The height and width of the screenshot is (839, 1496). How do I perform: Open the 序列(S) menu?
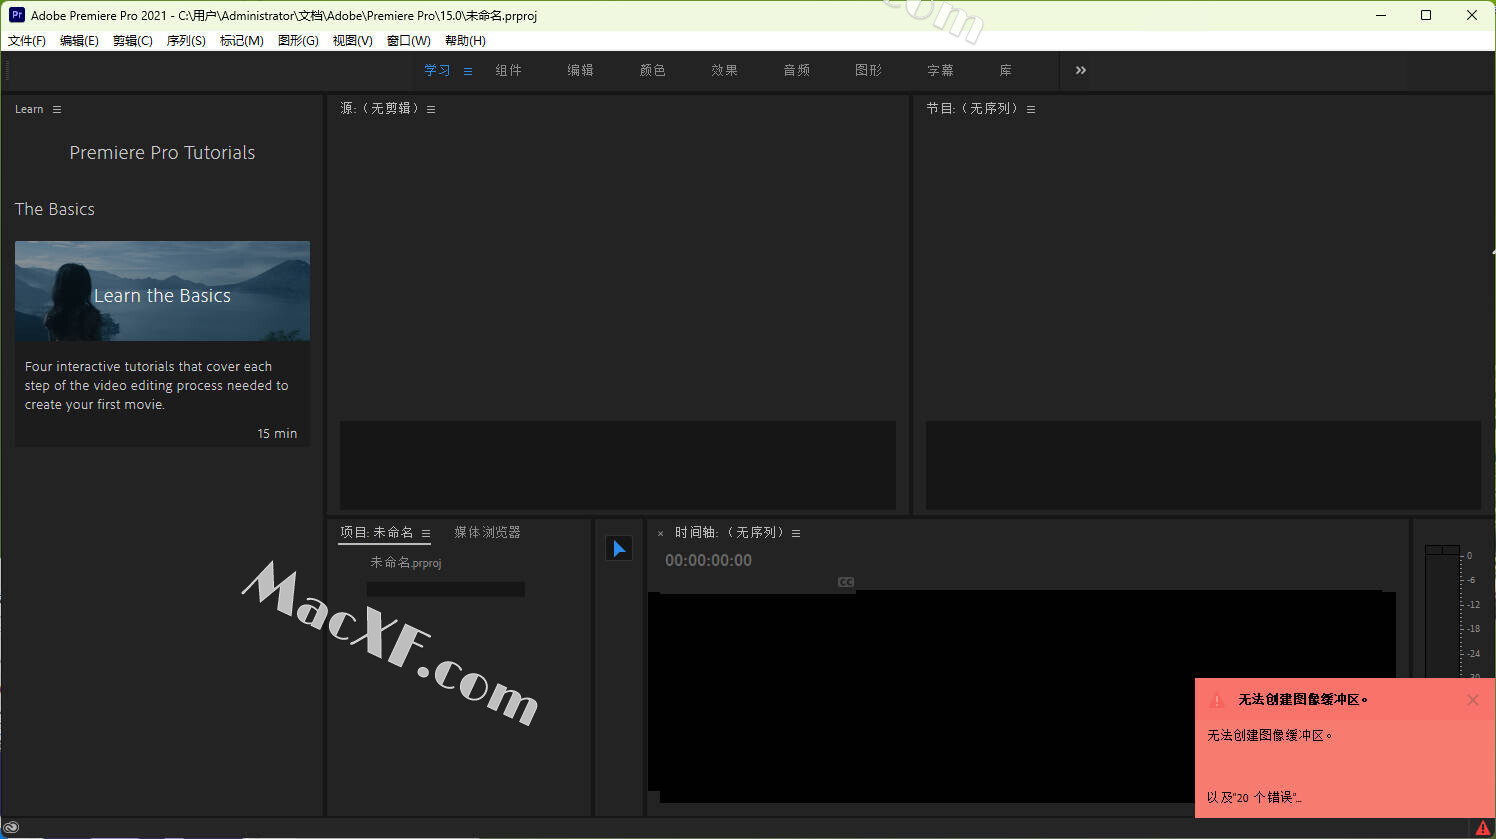[x=186, y=41]
